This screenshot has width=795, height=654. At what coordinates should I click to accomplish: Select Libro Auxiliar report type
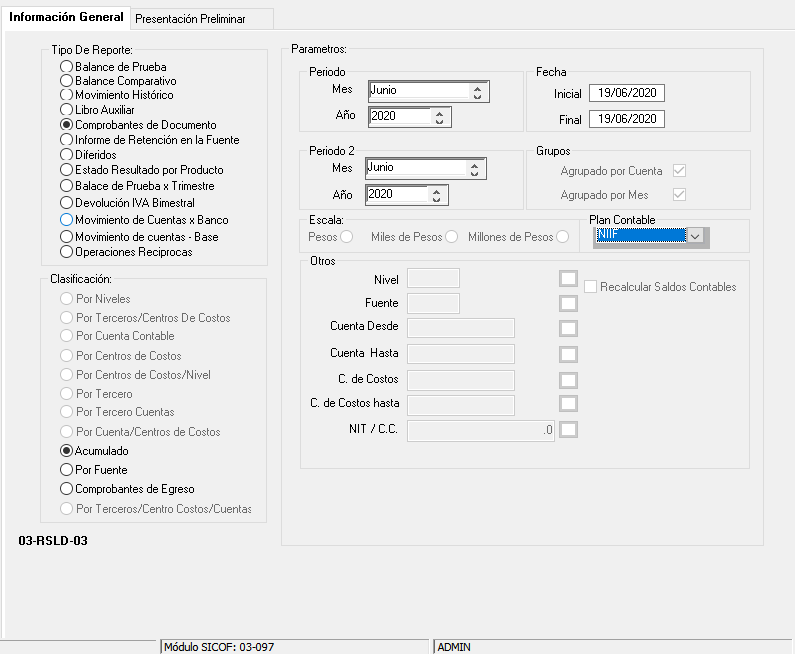point(67,110)
